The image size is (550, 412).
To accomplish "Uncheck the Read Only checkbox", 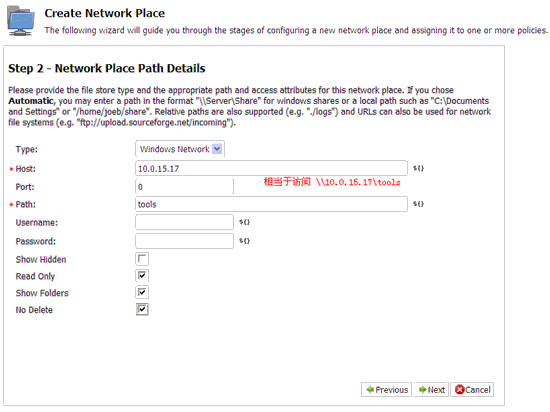I will [142, 276].
